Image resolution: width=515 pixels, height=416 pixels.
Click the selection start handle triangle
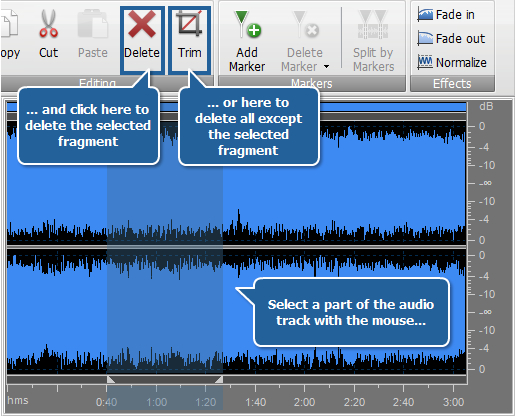tap(111, 379)
